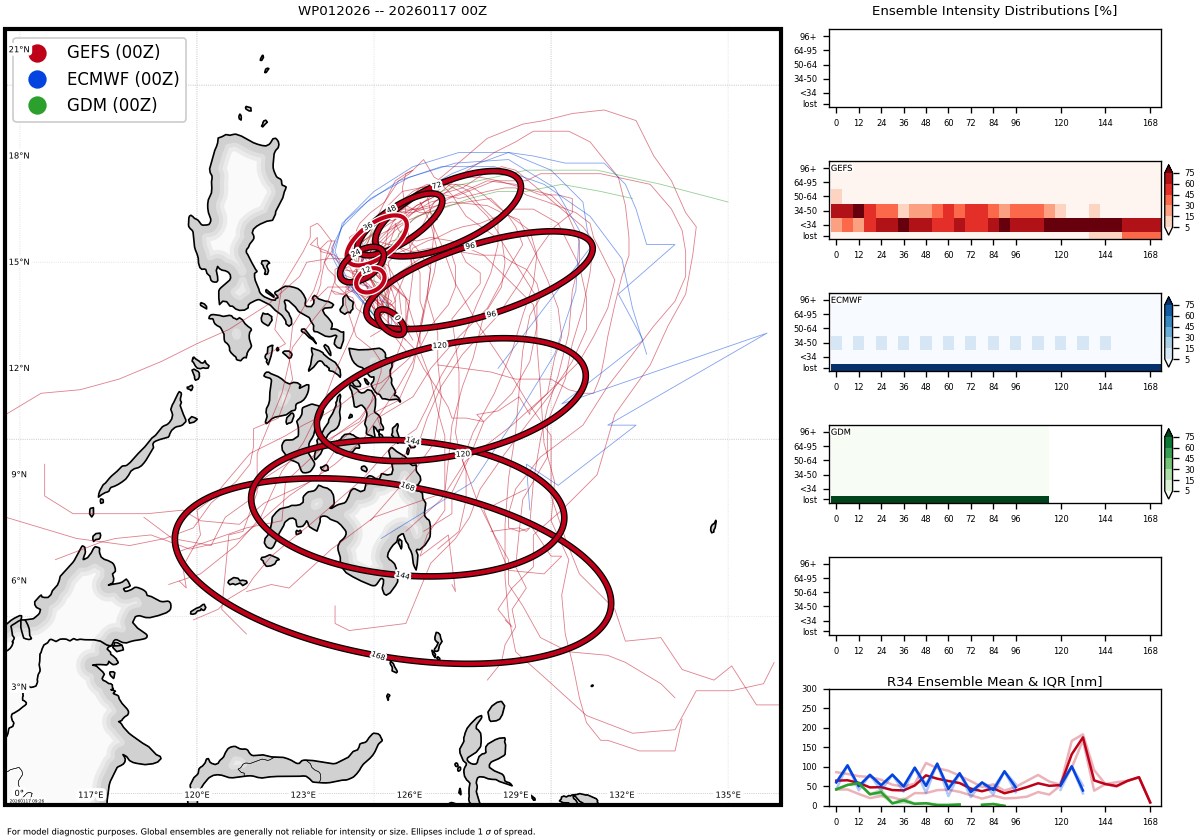Click the 36-hour ellipse label

[x=368, y=226]
